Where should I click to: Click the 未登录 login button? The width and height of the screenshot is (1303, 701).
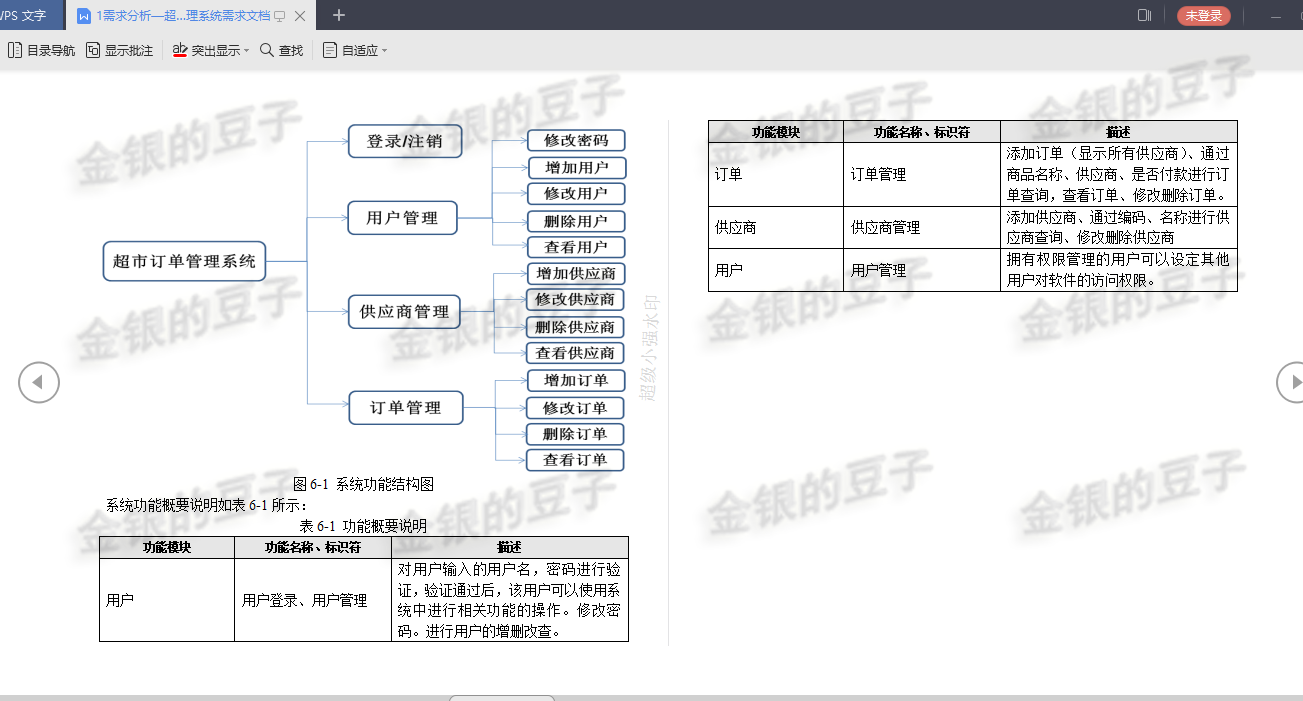(x=1203, y=15)
